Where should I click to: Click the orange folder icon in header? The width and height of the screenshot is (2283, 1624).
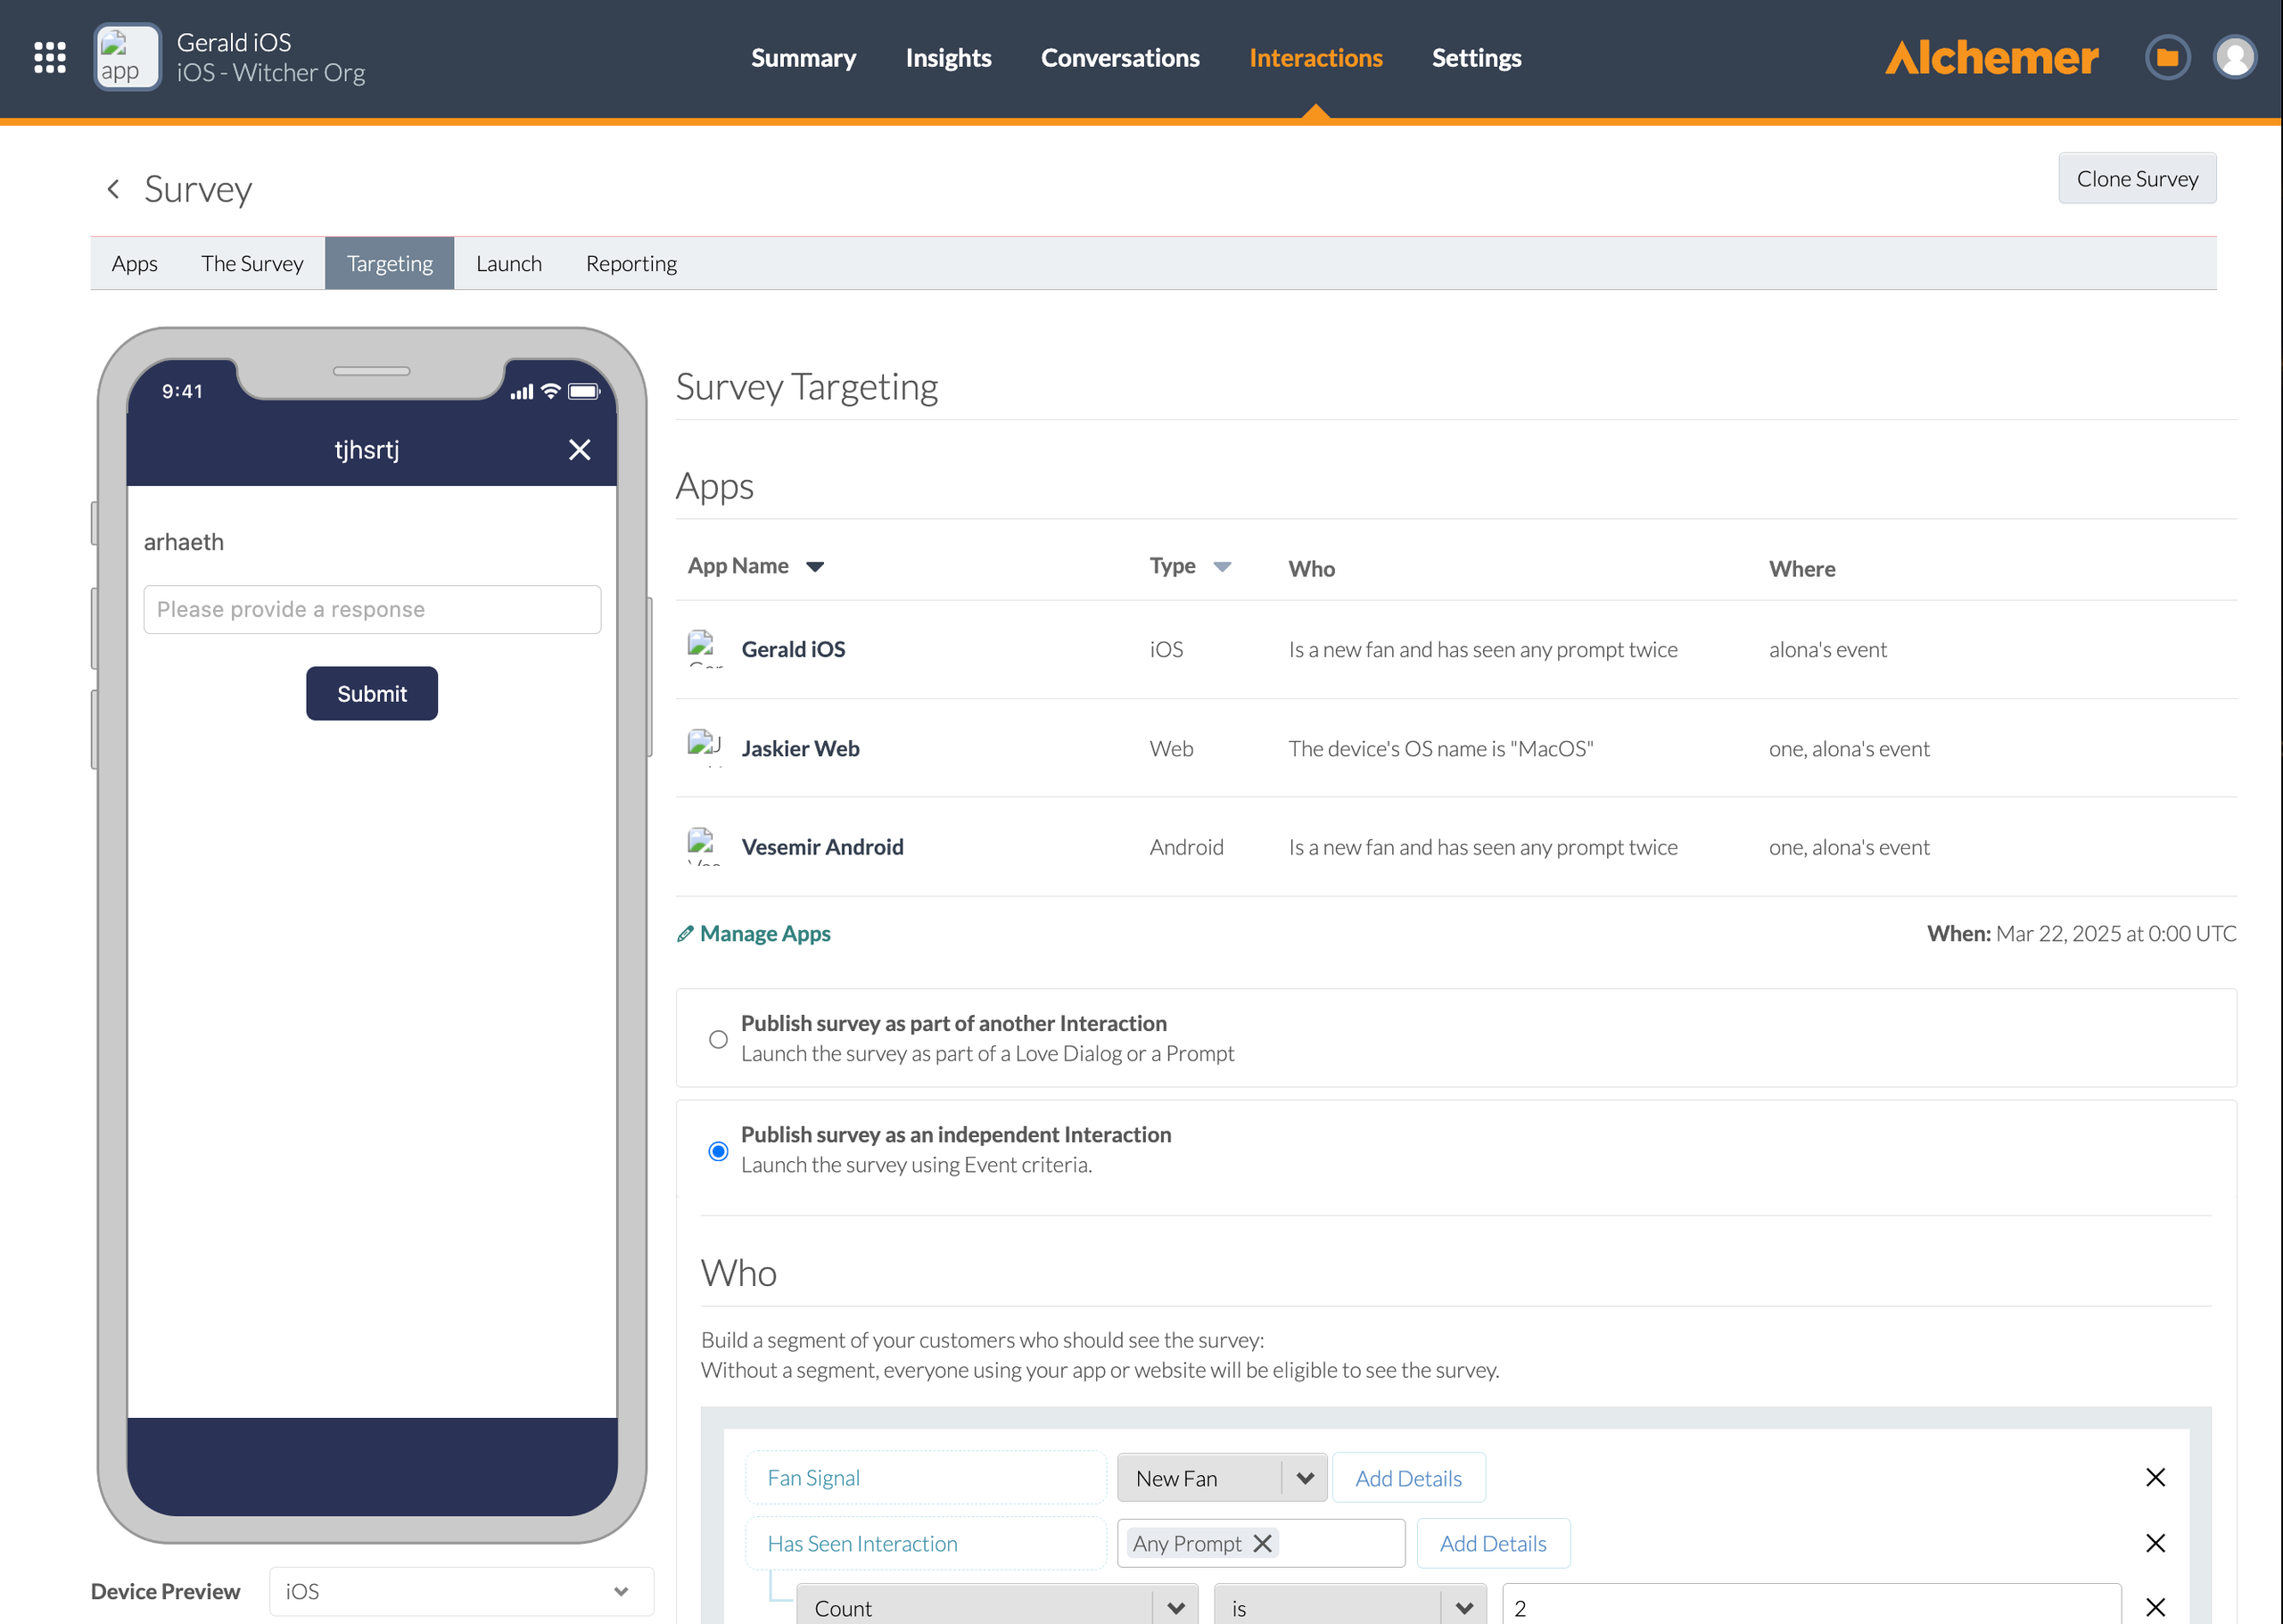point(2167,58)
